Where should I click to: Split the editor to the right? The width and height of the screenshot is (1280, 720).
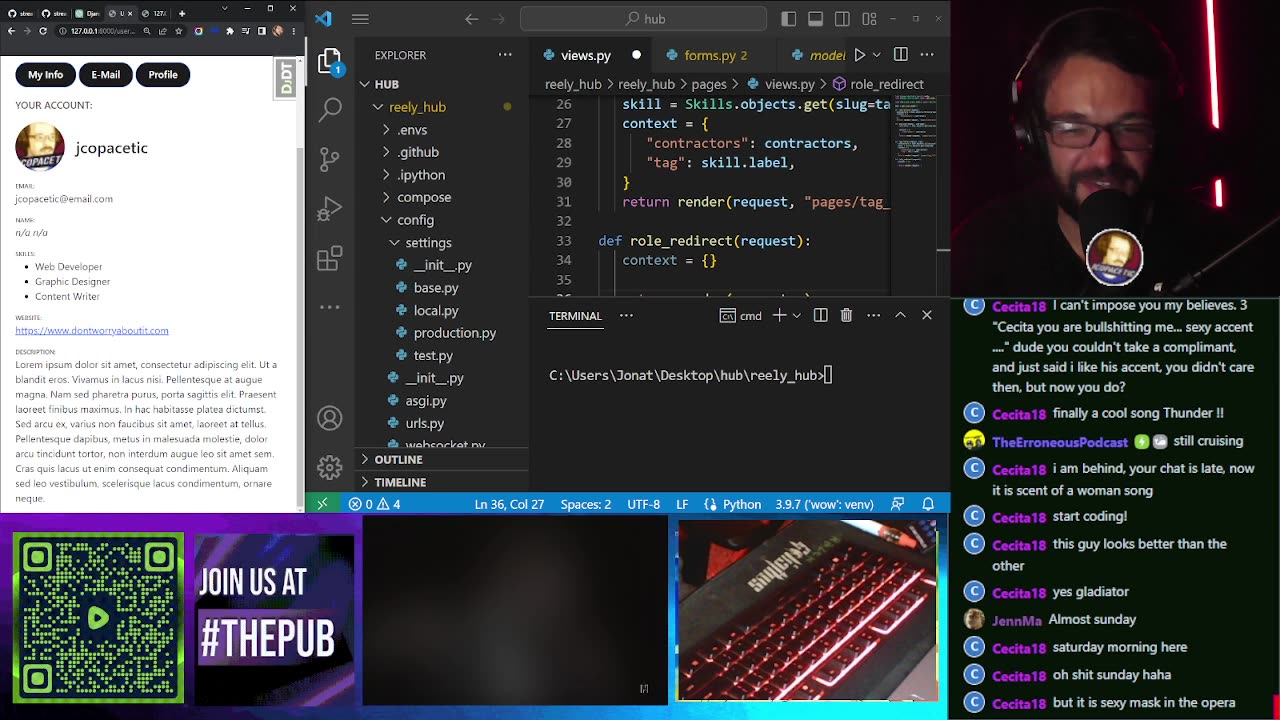(x=901, y=55)
